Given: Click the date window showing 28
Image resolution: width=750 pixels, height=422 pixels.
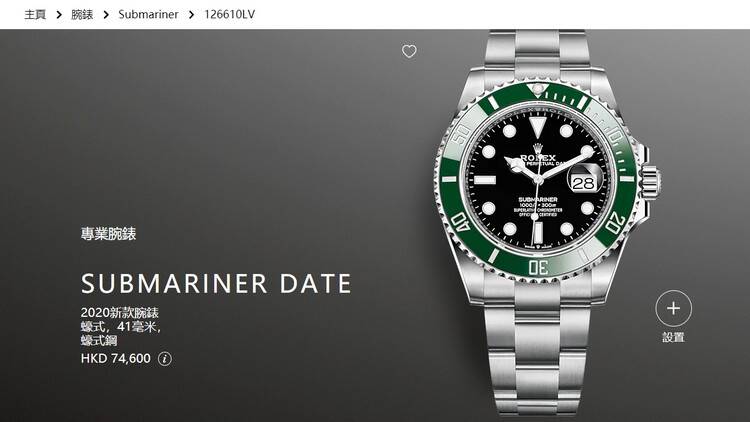Looking at the screenshot, I should (x=584, y=182).
